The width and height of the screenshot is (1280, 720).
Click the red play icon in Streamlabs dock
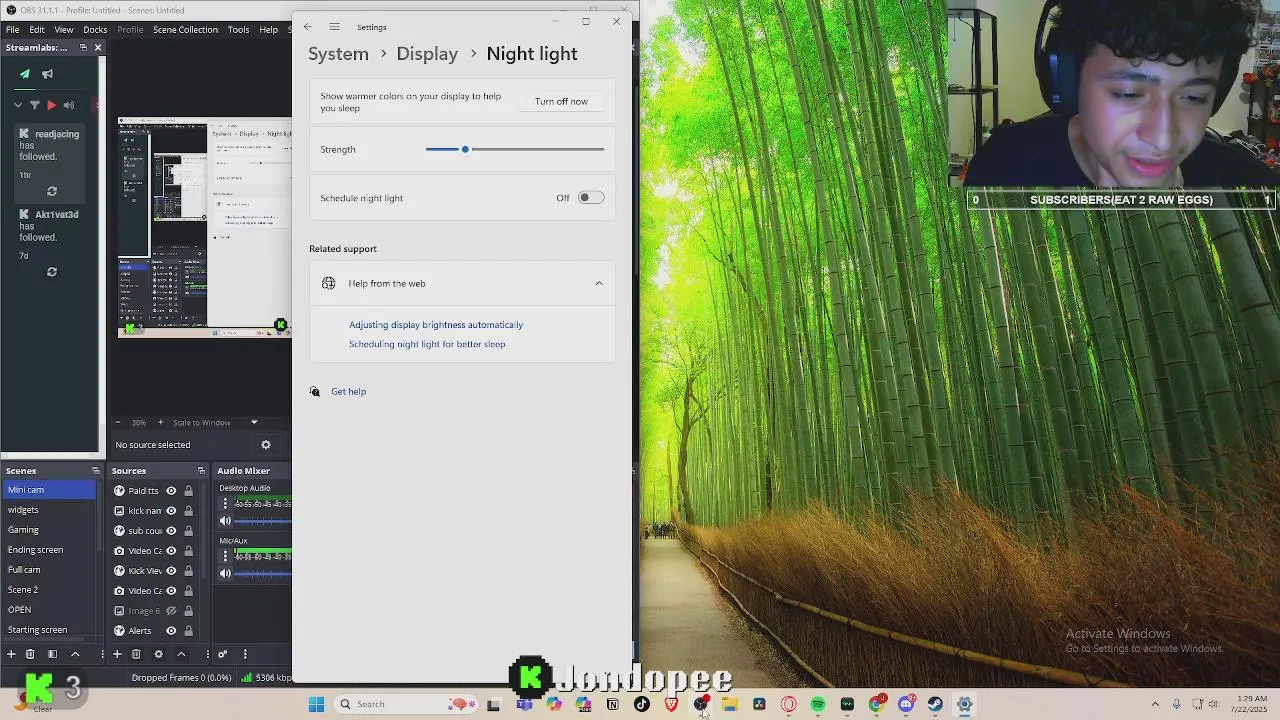pyautogui.click(x=51, y=105)
